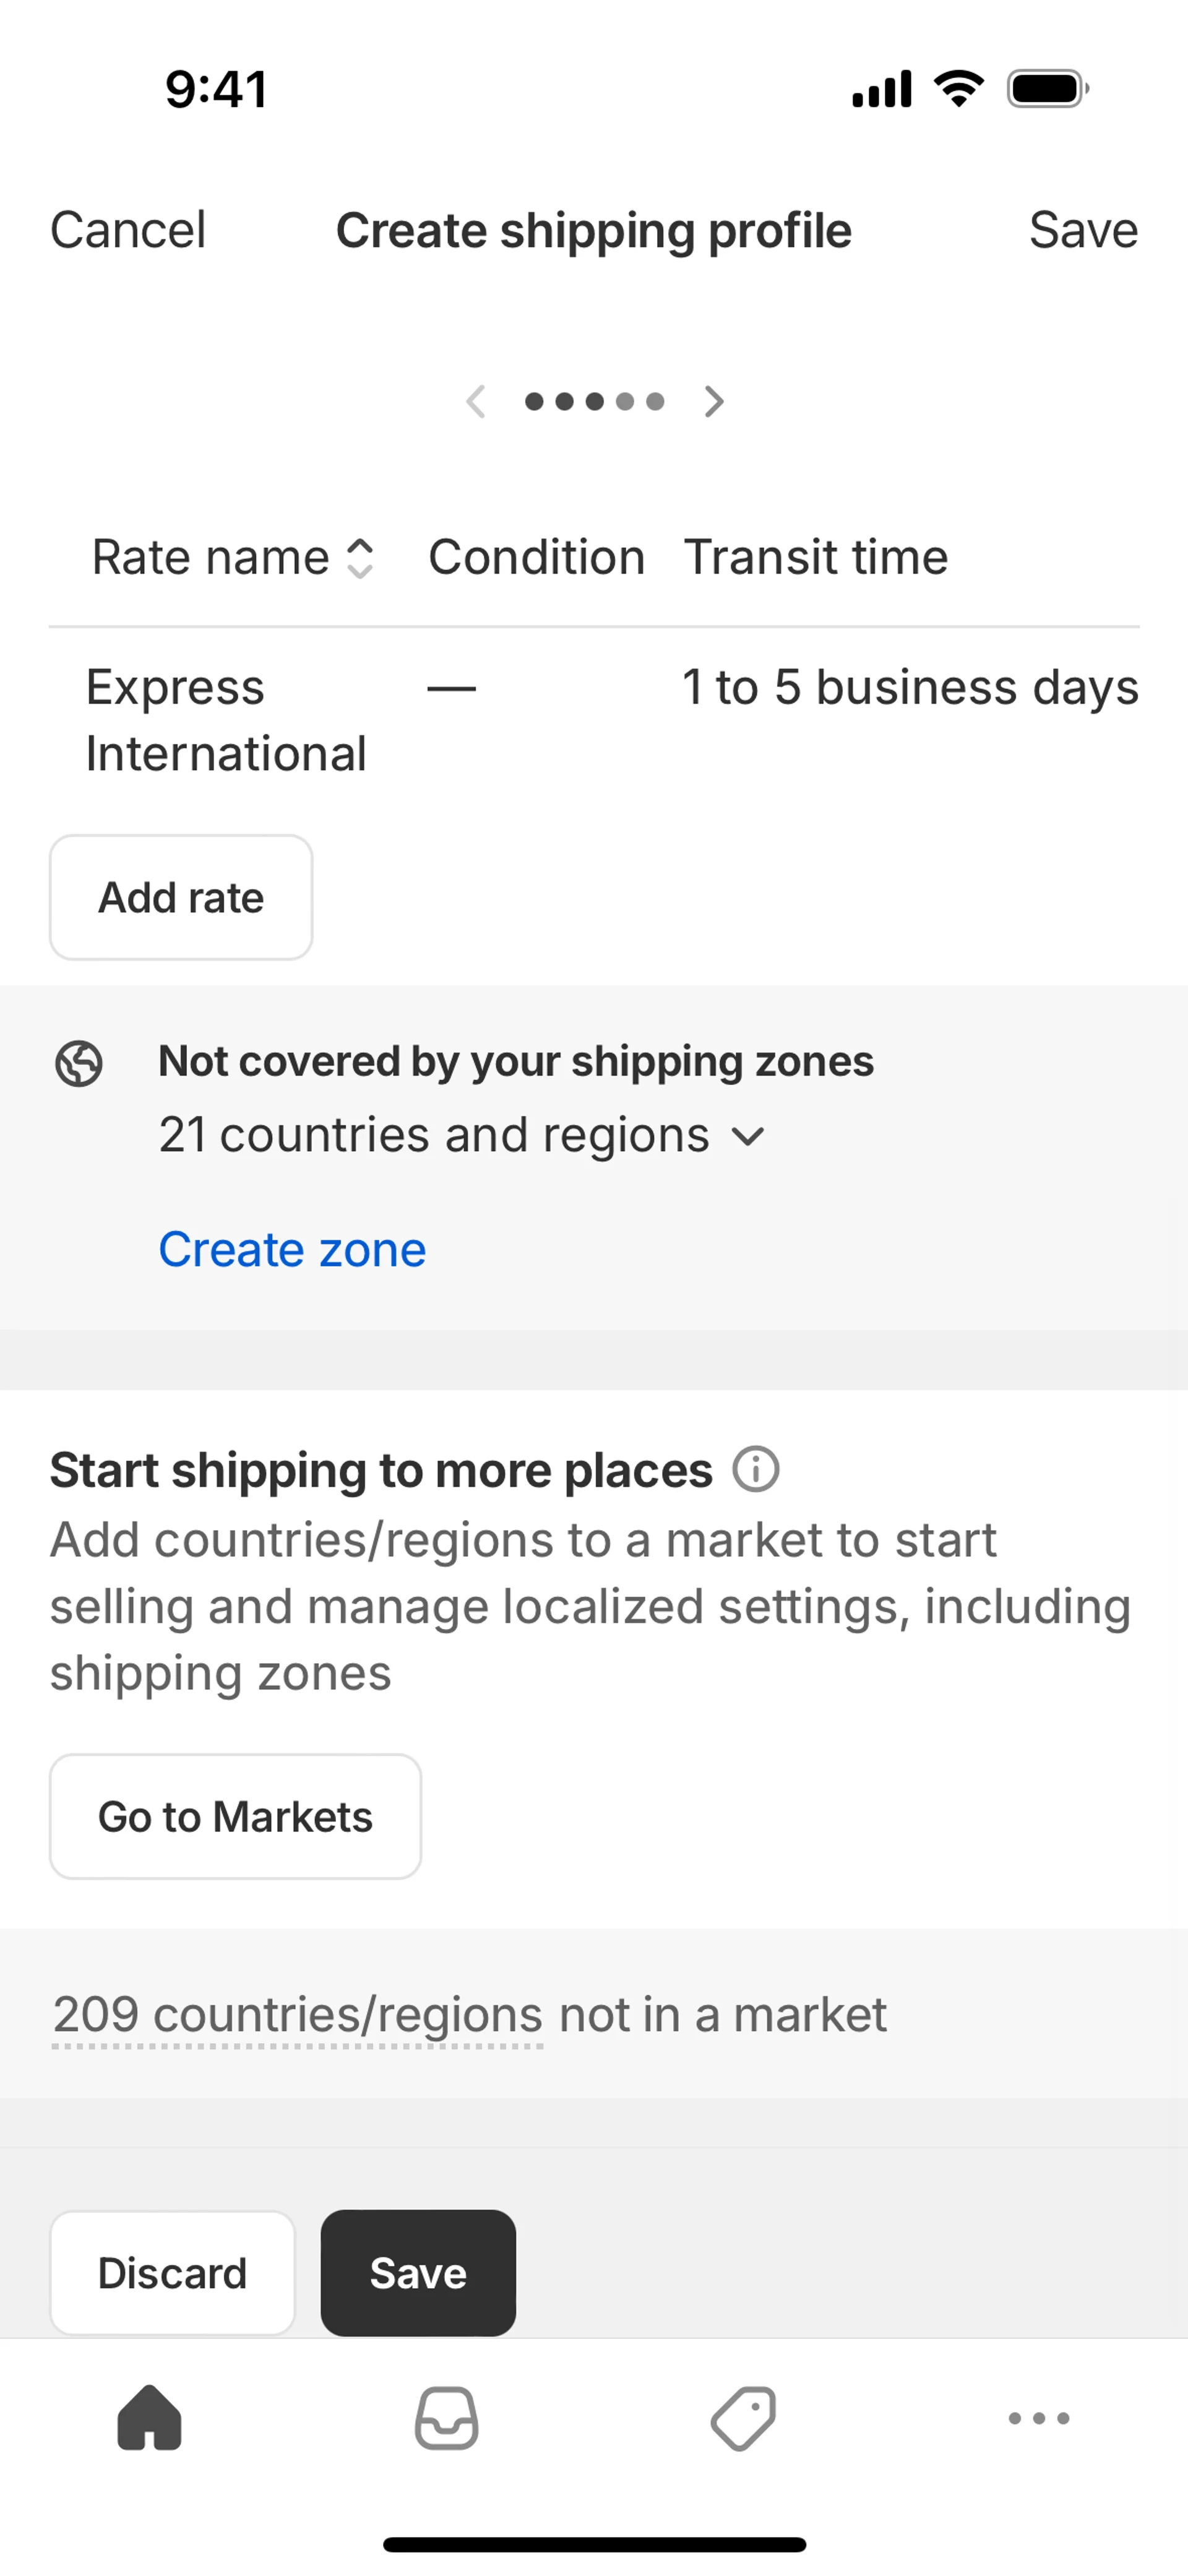
Task: Click the globe icon for uncovered zones
Action: click(79, 1063)
